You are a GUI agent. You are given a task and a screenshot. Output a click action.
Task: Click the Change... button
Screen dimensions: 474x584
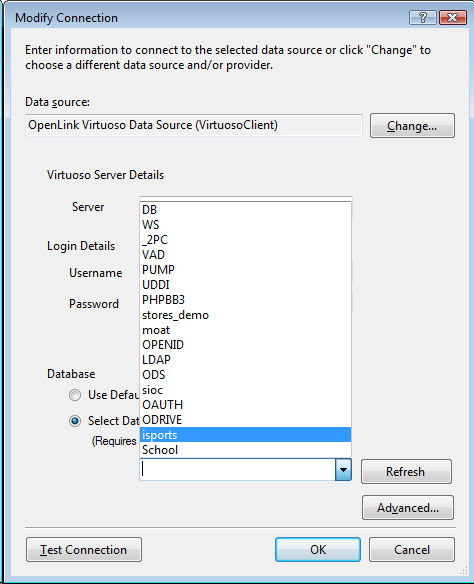(412, 126)
